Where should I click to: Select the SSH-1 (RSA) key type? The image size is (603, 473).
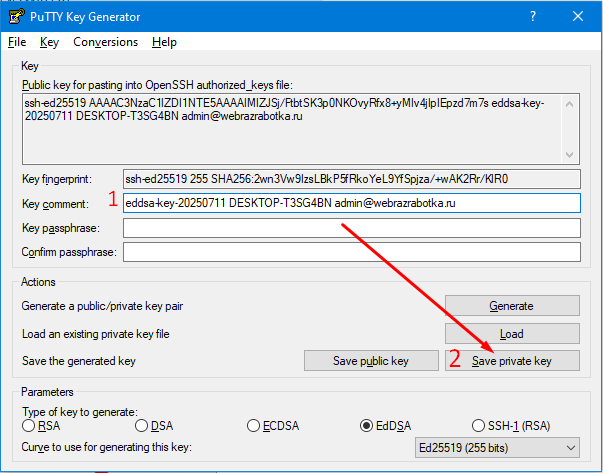[480, 426]
